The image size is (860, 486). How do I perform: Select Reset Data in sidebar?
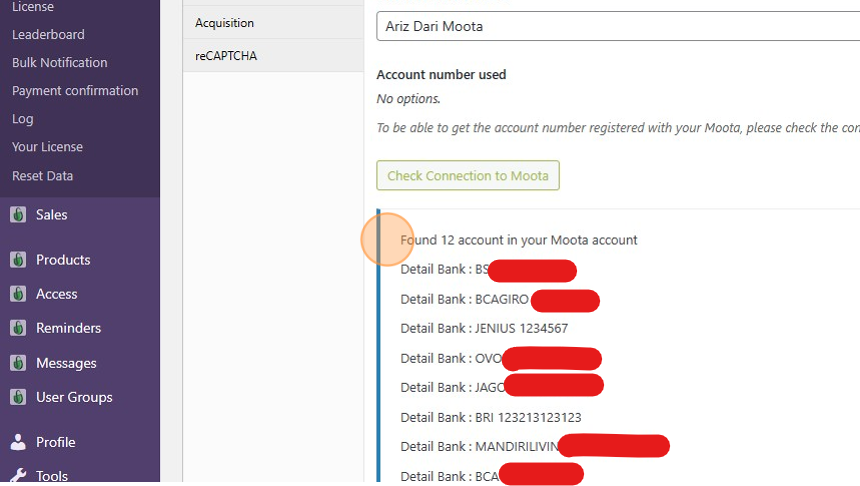[42, 176]
